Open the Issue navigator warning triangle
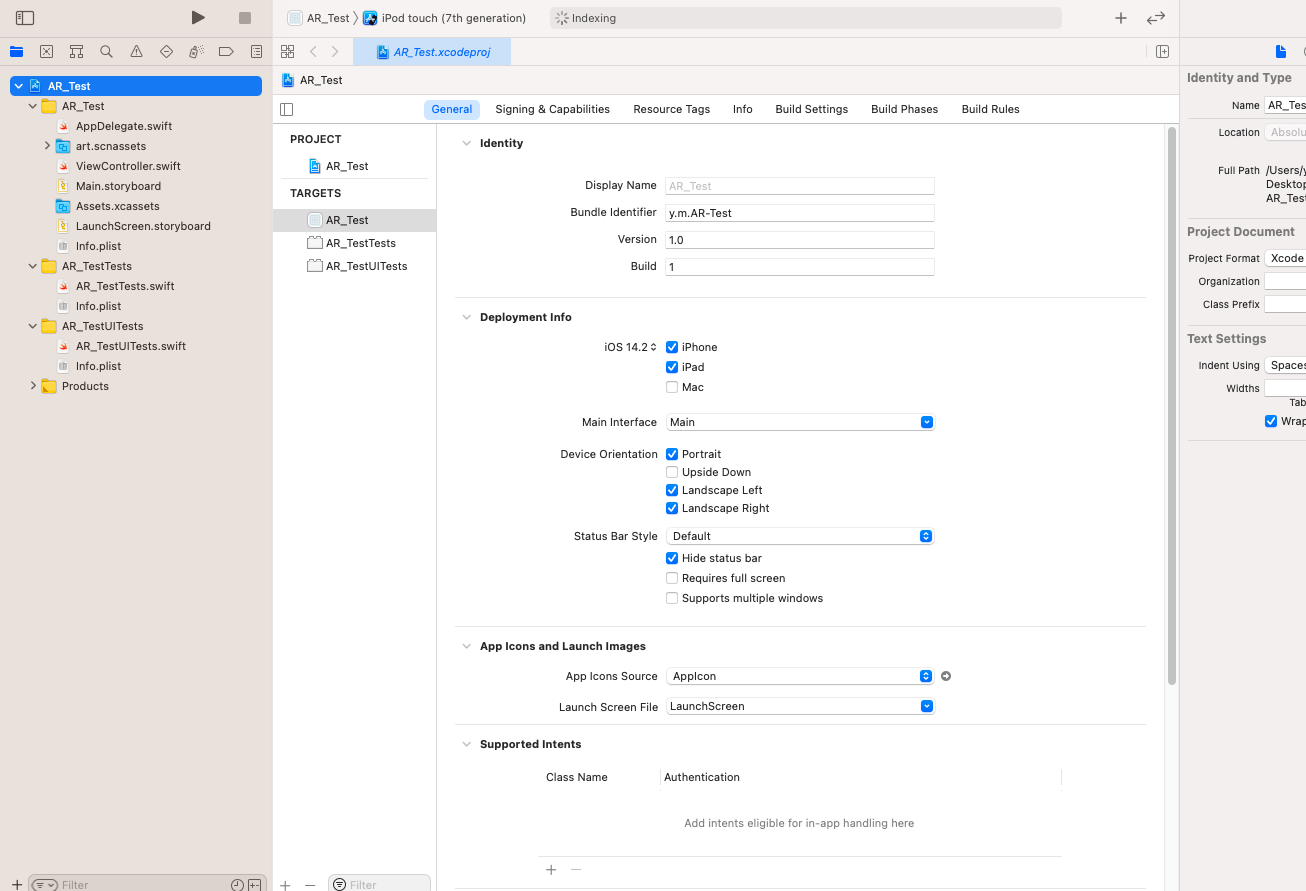The height and width of the screenshot is (891, 1306). (x=135, y=50)
